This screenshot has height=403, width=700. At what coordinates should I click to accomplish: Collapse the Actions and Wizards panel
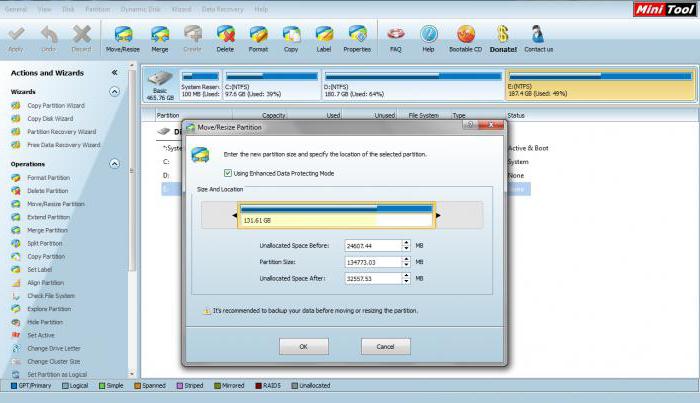[x=114, y=72]
